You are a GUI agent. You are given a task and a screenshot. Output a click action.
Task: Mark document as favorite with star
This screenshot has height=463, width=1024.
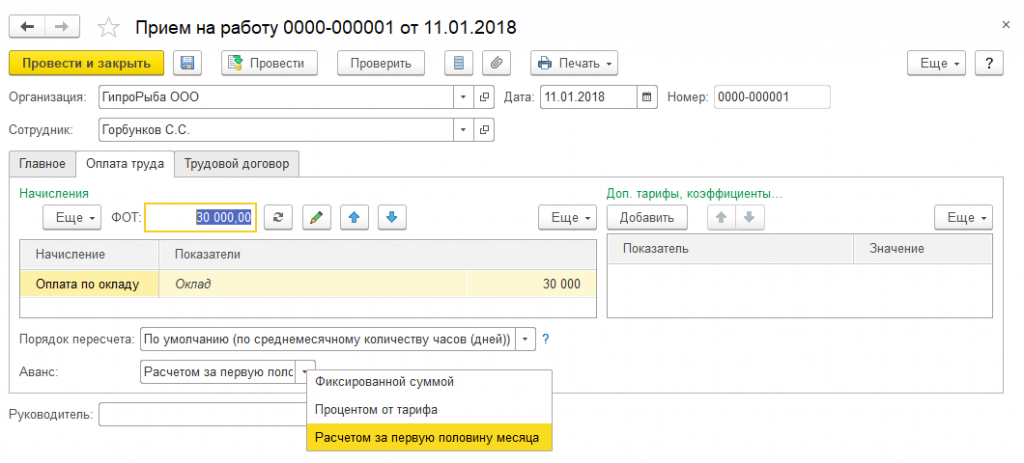111,24
